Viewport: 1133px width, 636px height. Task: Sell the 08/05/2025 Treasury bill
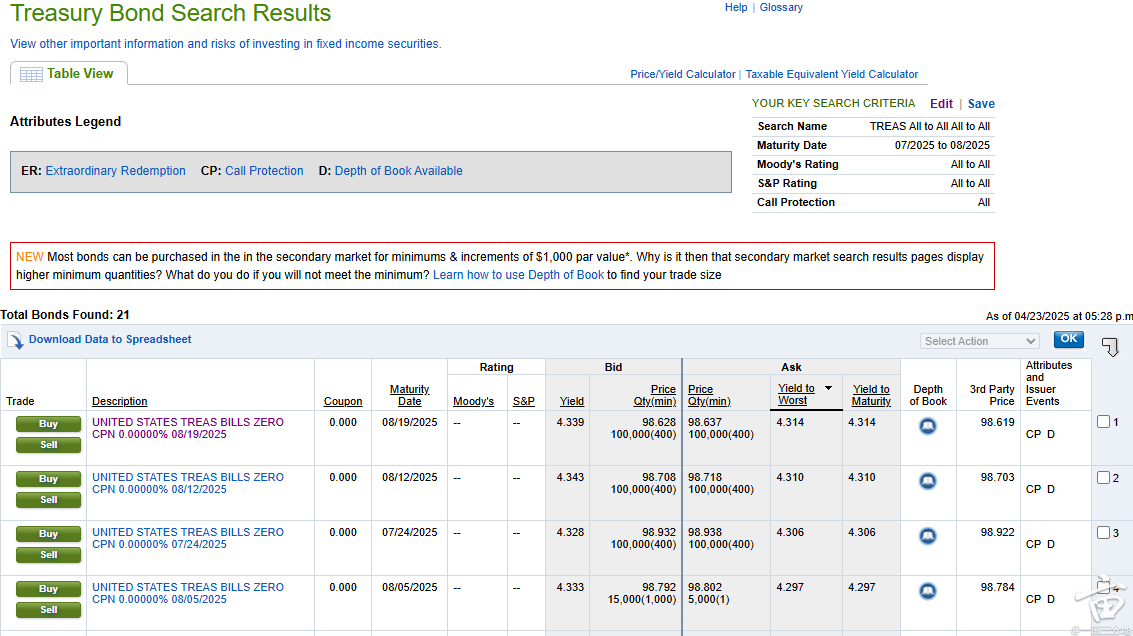(48, 610)
